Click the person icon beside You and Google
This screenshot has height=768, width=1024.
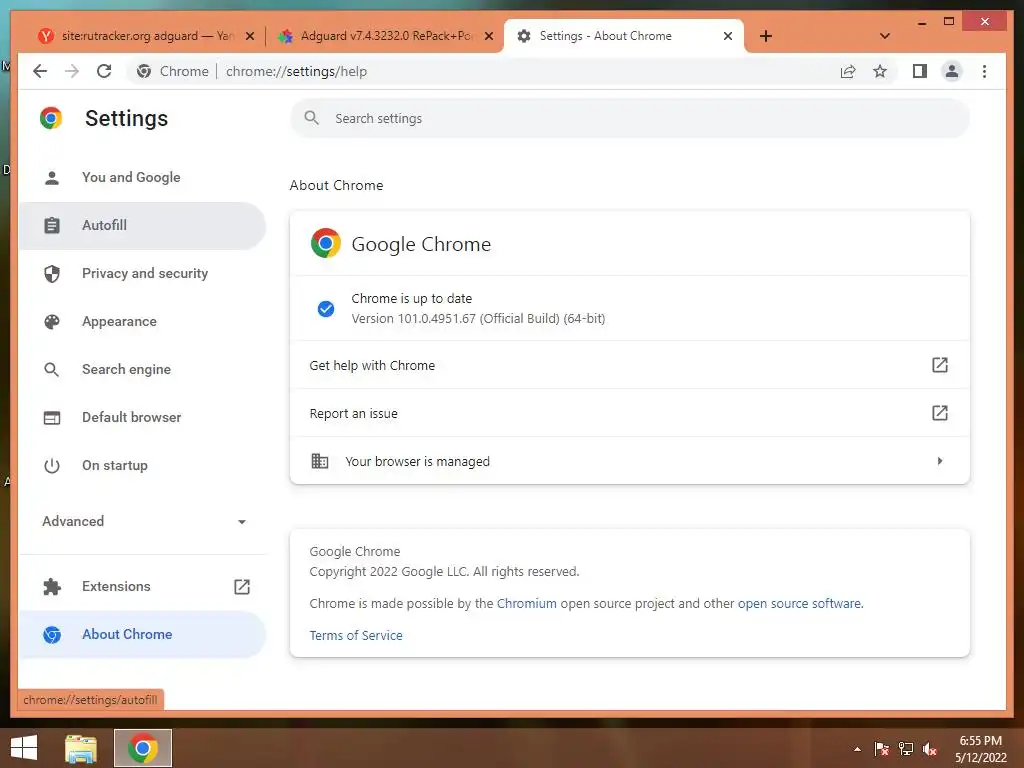pos(52,178)
